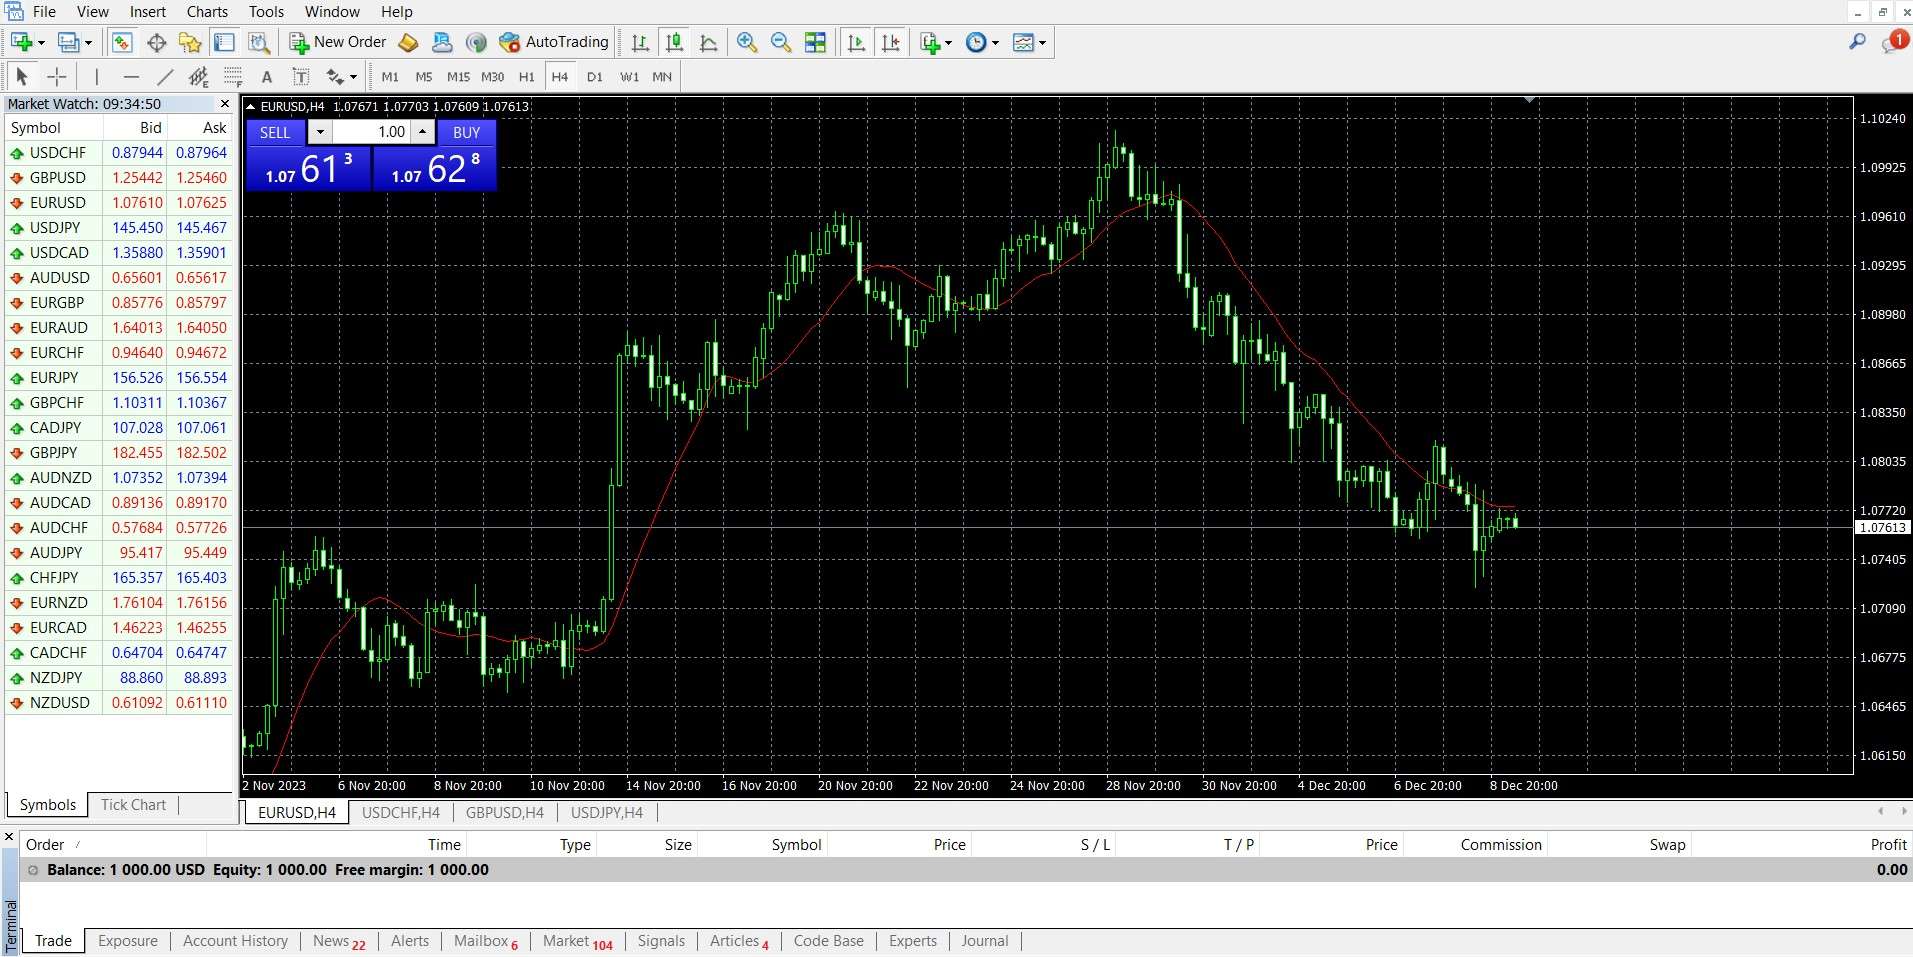Open the Navigator folder-star icon
The width and height of the screenshot is (1913, 957).
point(190,42)
